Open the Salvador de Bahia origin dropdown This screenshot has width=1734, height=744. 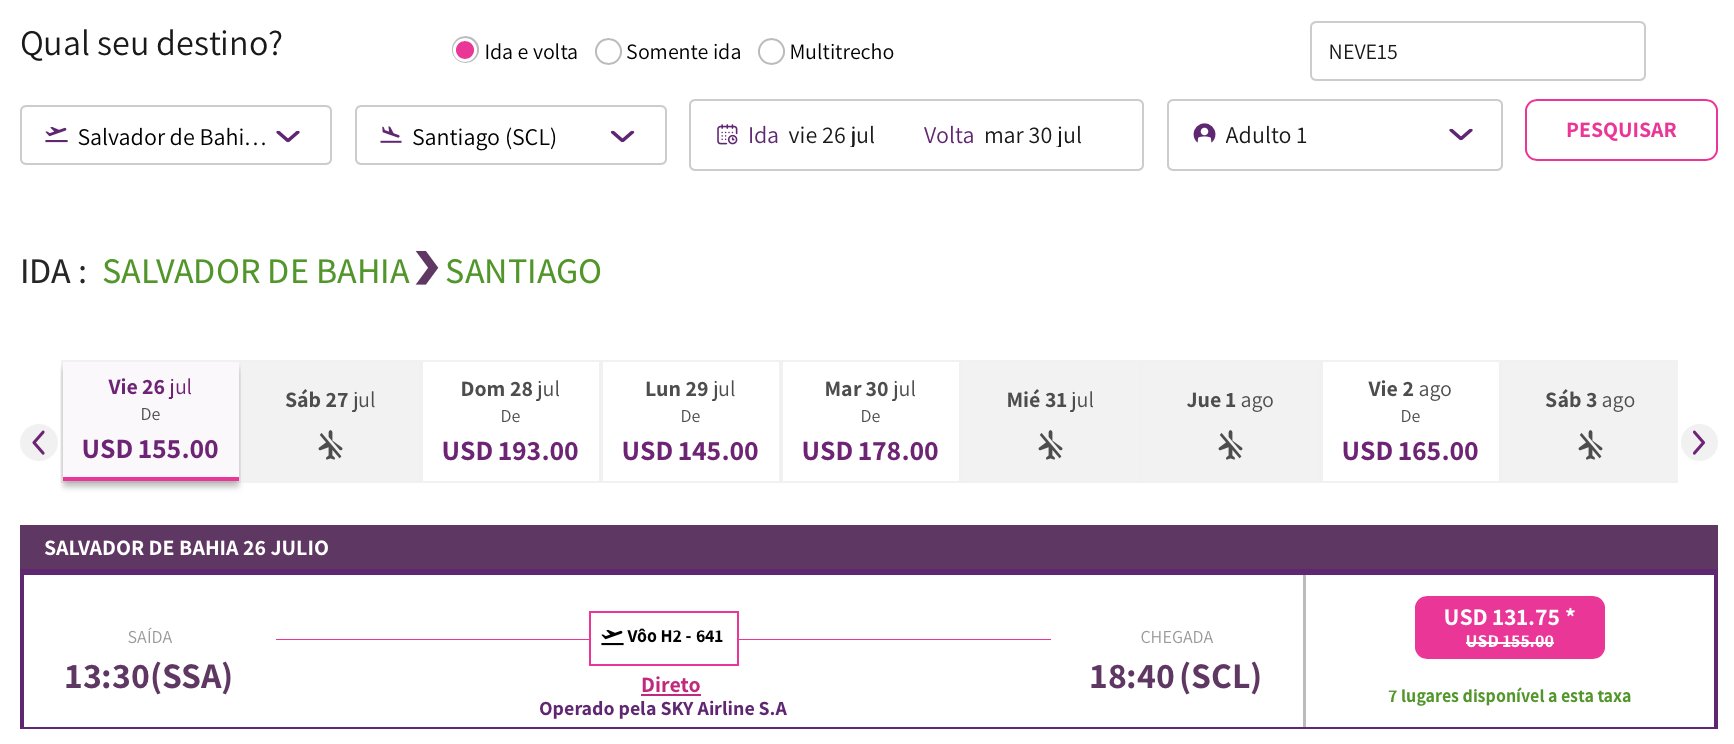pyautogui.click(x=176, y=135)
